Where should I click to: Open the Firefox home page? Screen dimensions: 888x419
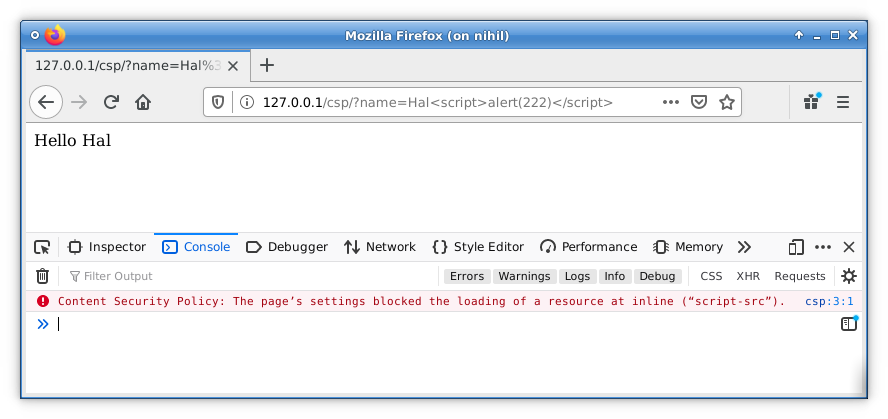(143, 102)
